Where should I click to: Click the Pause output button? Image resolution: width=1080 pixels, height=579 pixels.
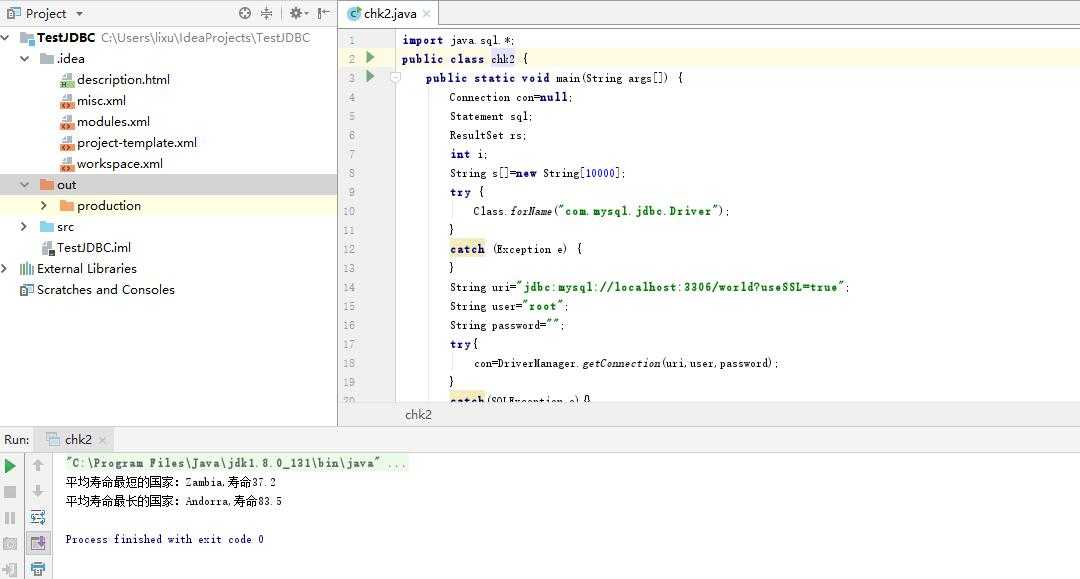click(x=10, y=518)
